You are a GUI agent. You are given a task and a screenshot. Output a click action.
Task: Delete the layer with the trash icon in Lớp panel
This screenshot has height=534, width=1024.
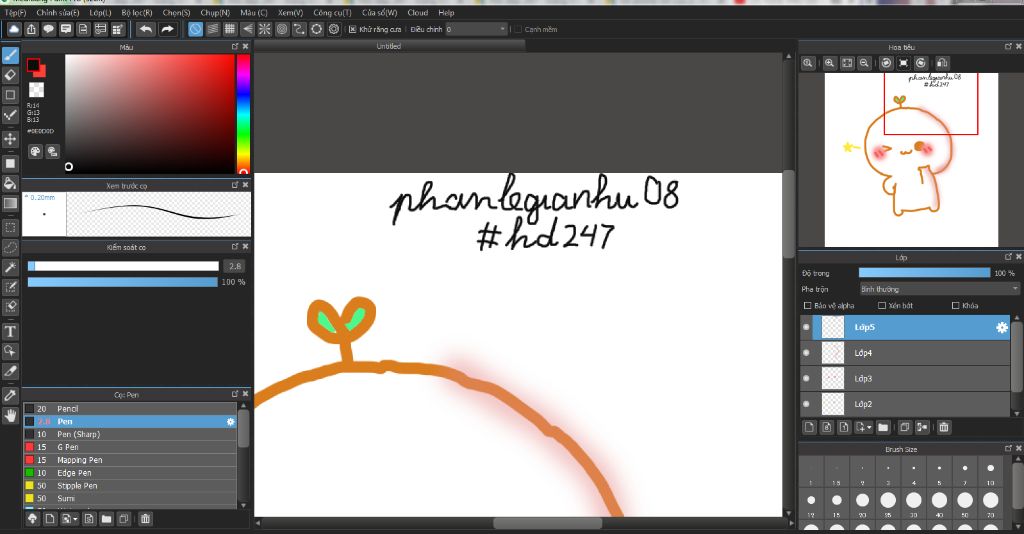[x=944, y=428]
